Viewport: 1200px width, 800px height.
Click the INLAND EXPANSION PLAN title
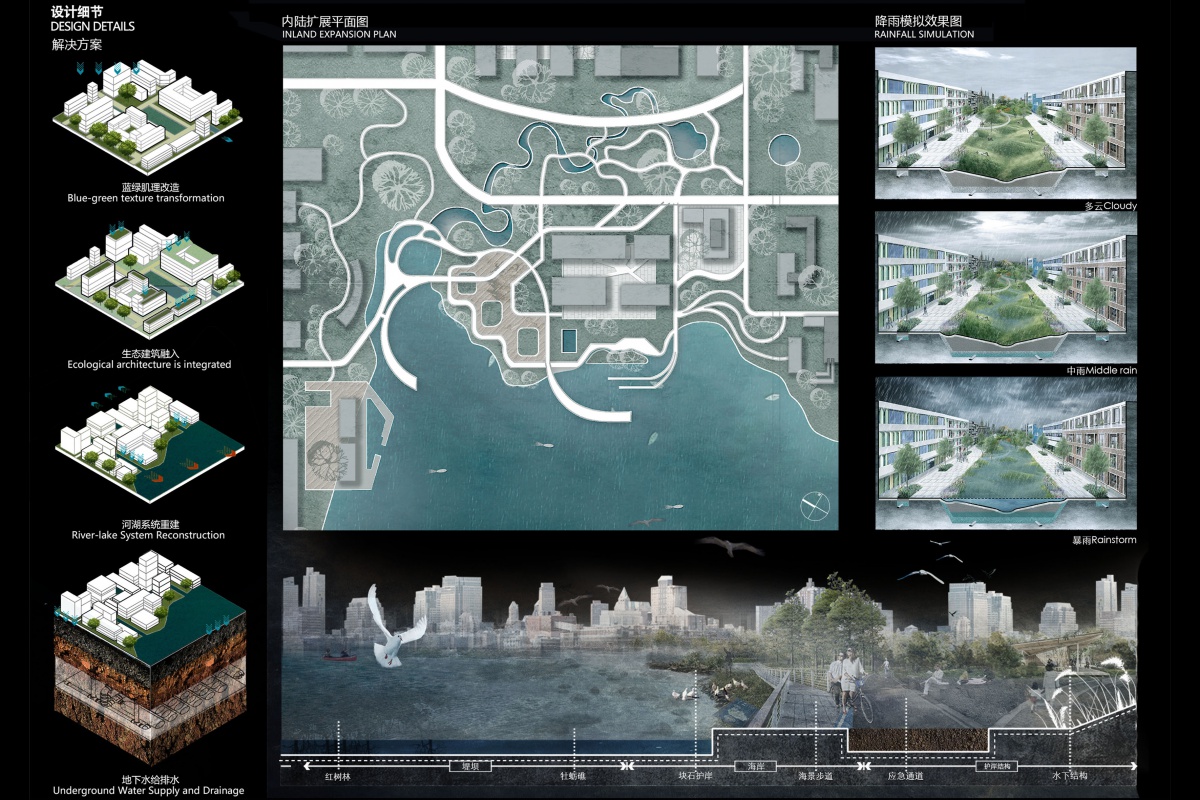[339, 35]
